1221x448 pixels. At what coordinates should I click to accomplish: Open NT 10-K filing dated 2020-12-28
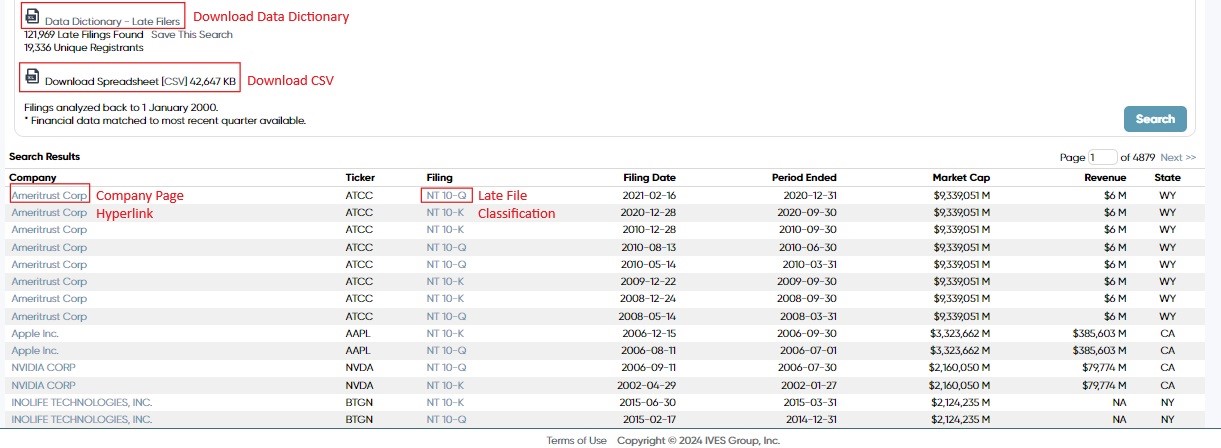446,213
